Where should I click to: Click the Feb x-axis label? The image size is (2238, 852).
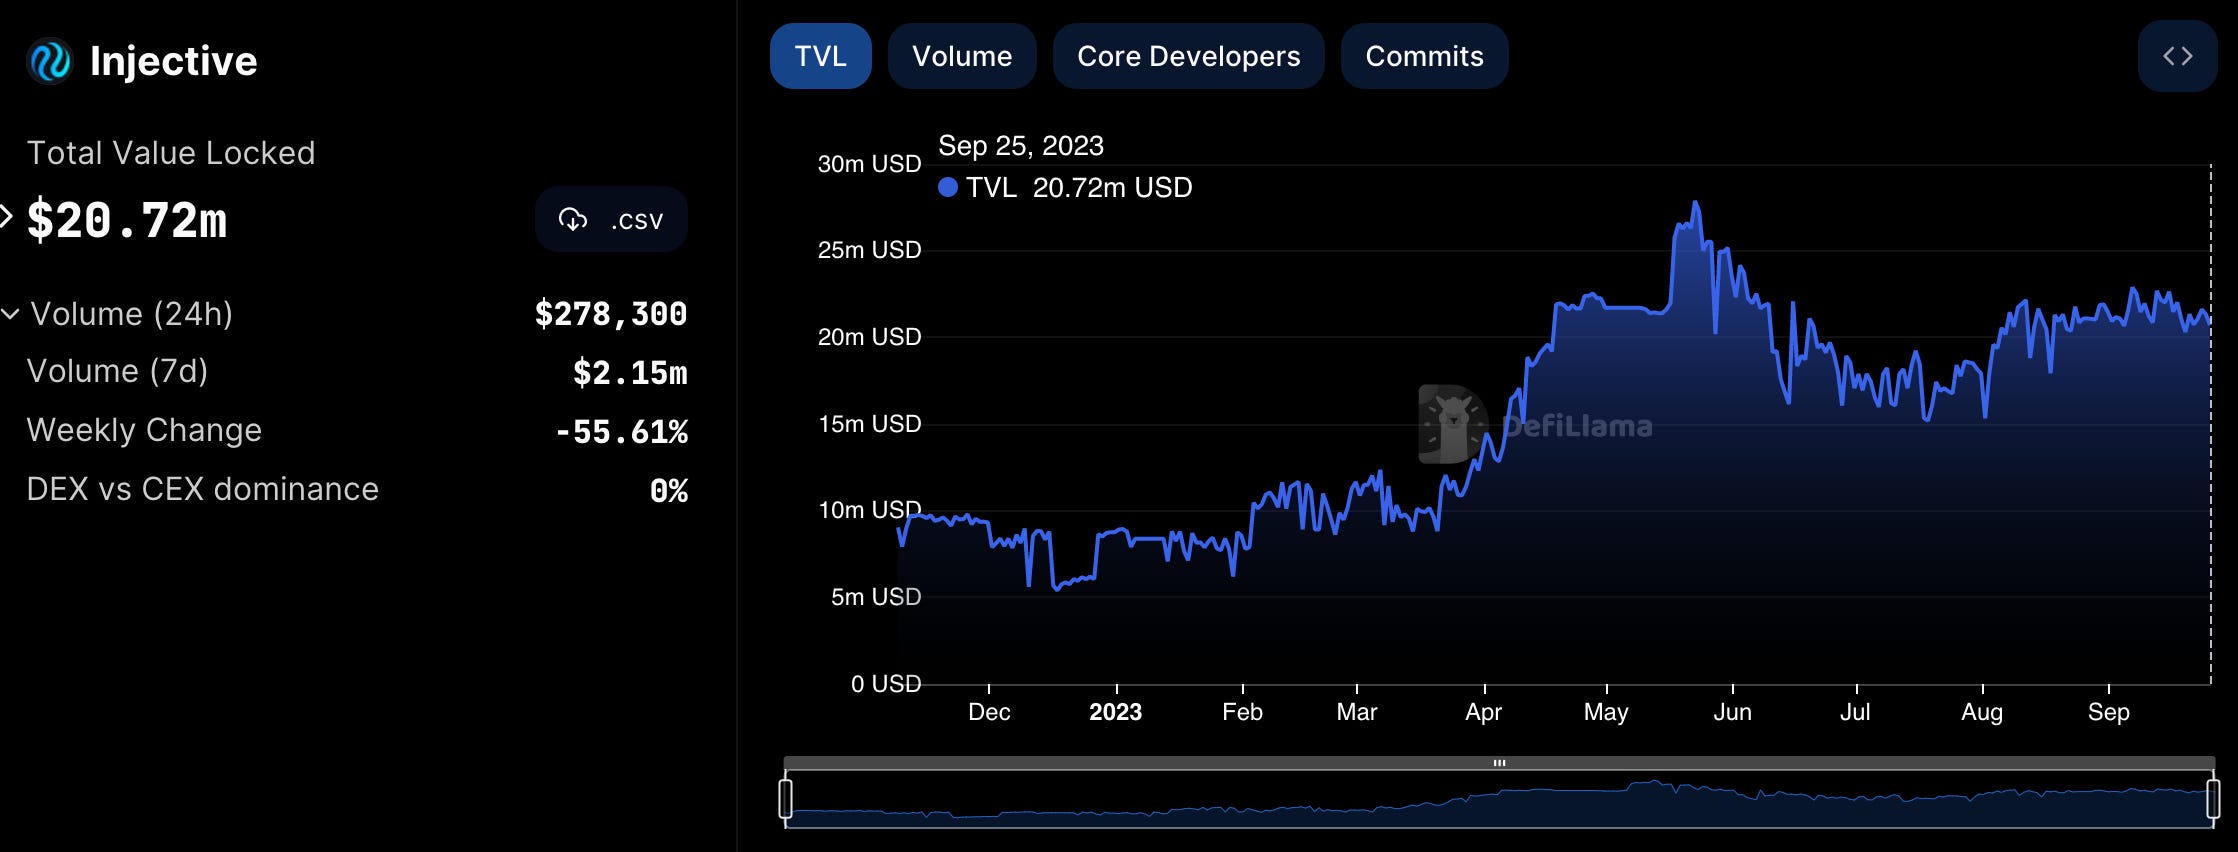click(1242, 712)
